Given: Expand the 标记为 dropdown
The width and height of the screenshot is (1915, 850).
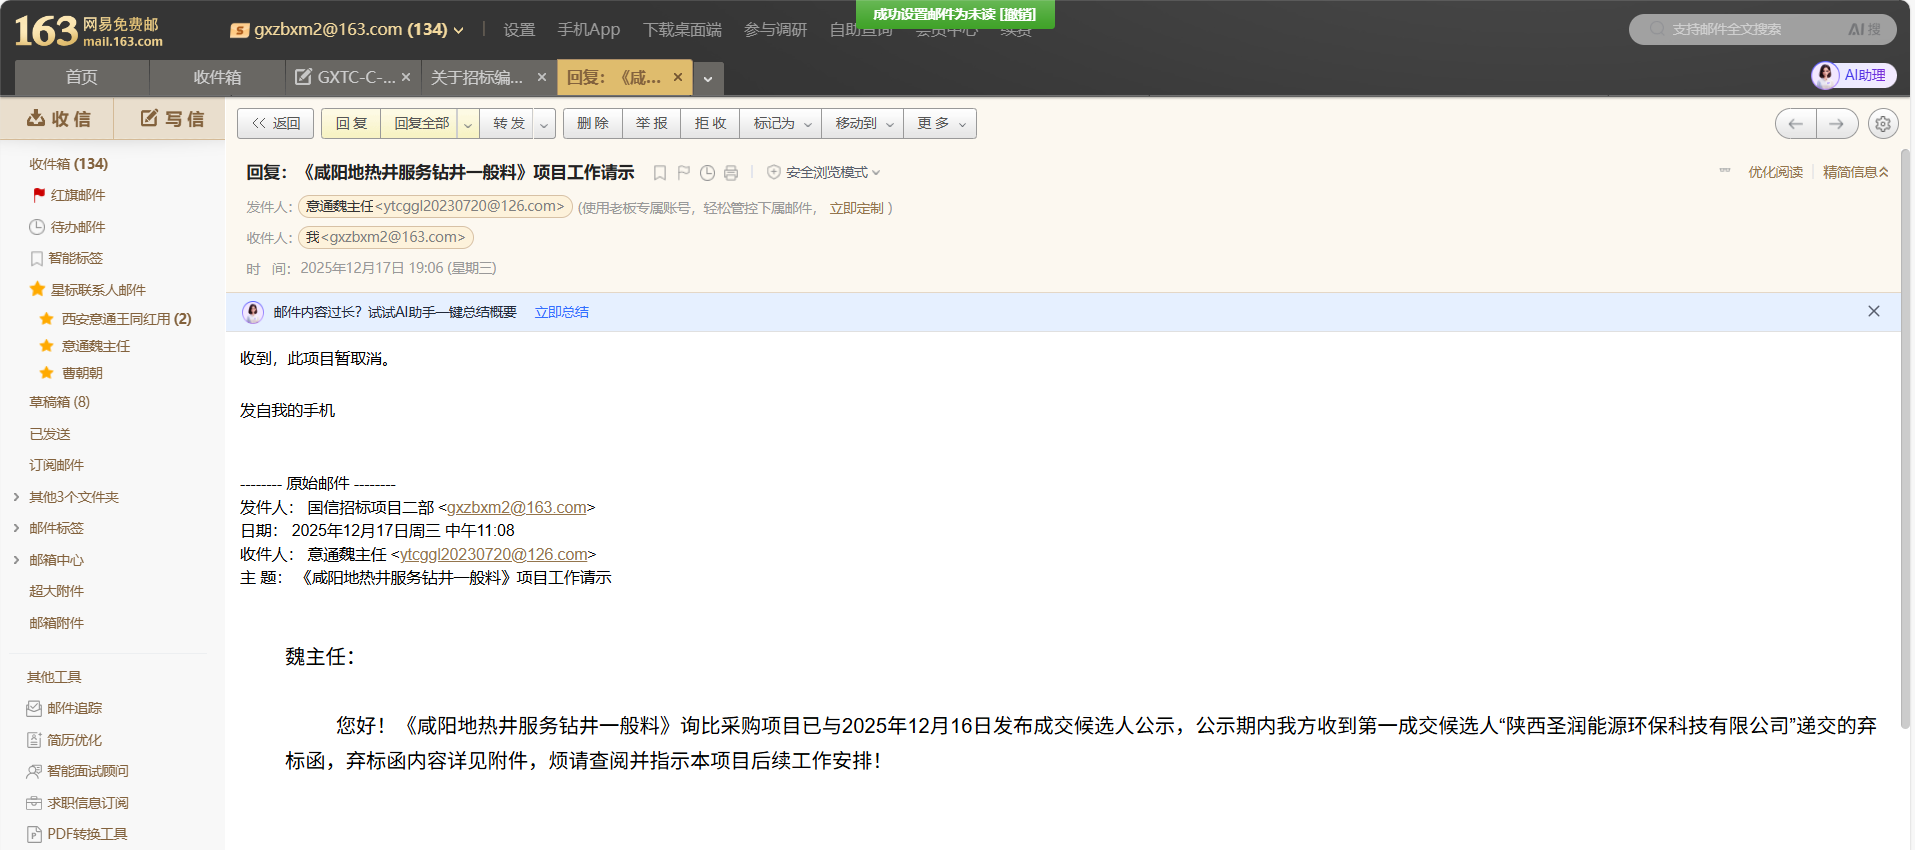Looking at the screenshot, I should coord(781,123).
